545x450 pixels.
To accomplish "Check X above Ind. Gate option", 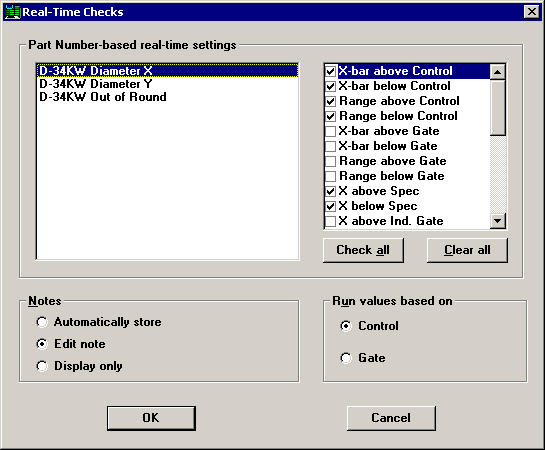I will pyautogui.click(x=331, y=221).
